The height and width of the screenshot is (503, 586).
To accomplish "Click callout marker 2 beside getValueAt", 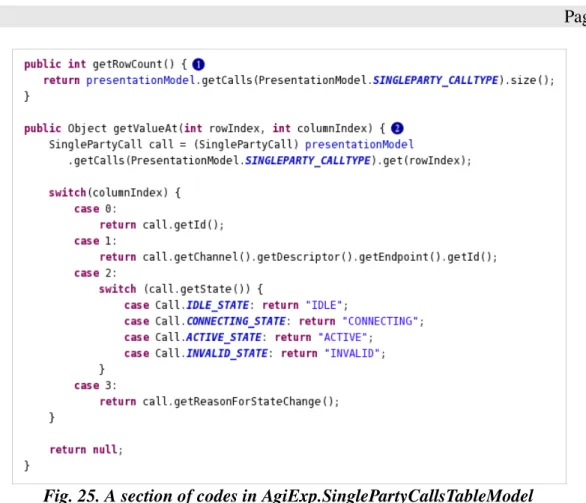I will [x=397, y=129].
